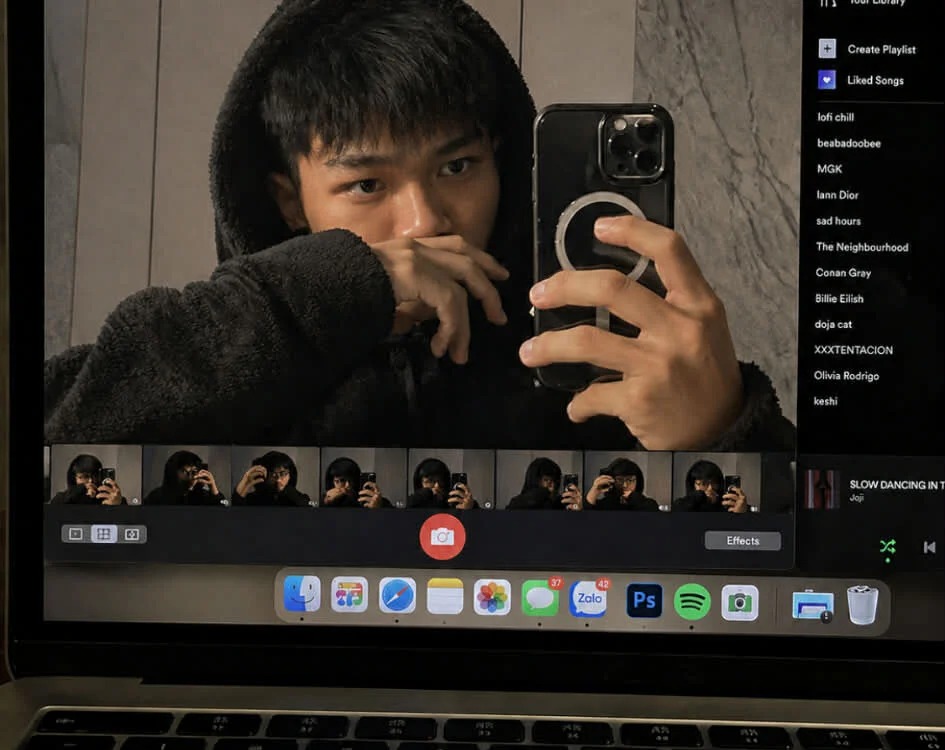Select the 'sad hours' playlist
This screenshot has width=945, height=750.
(838, 221)
